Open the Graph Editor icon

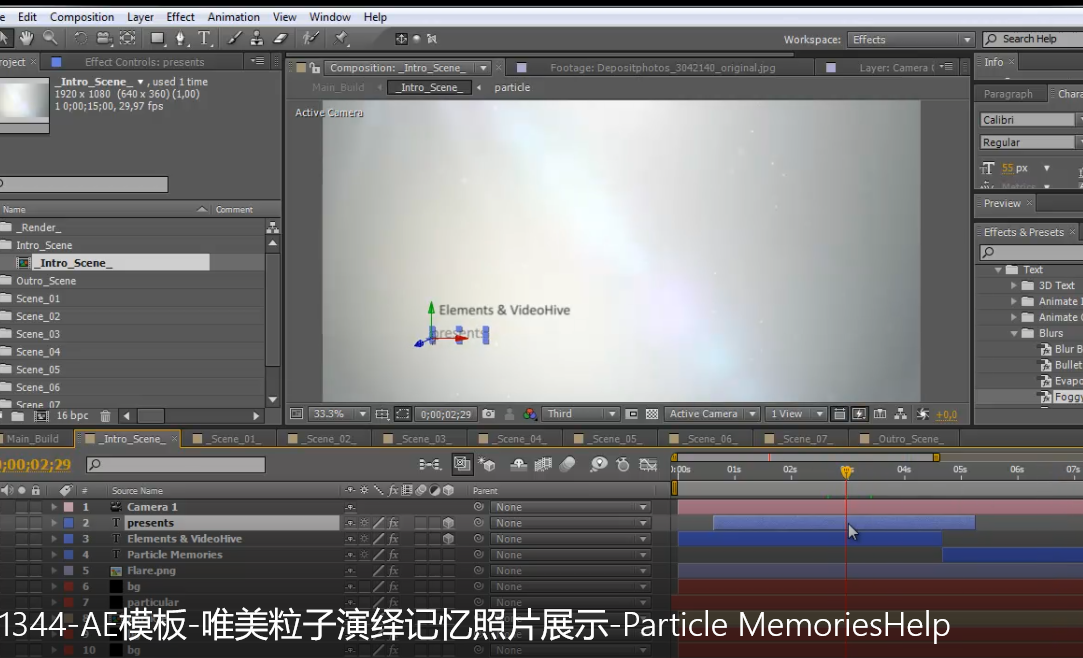pos(648,465)
